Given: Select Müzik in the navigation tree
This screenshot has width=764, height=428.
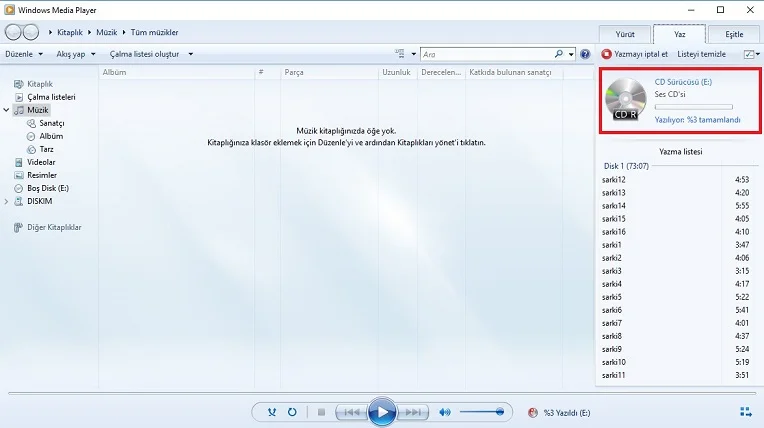Looking at the screenshot, I should point(38,110).
